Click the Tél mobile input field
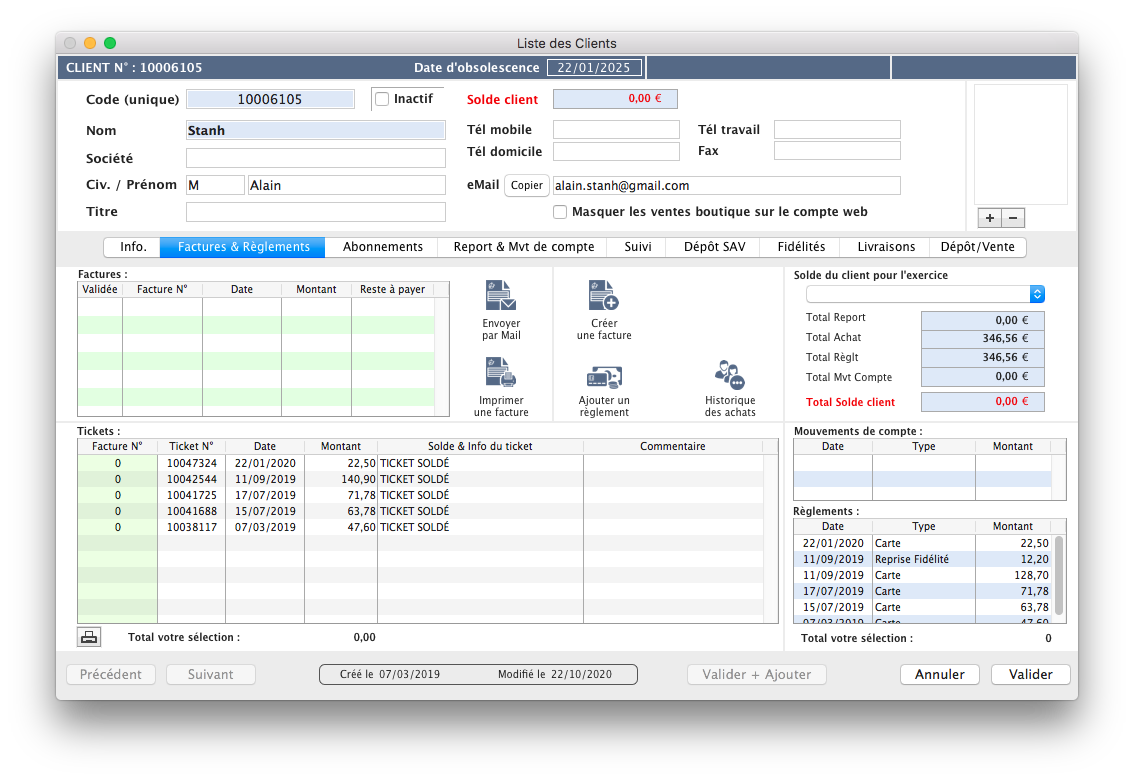The width and height of the screenshot is (1134, 780). 616,130
